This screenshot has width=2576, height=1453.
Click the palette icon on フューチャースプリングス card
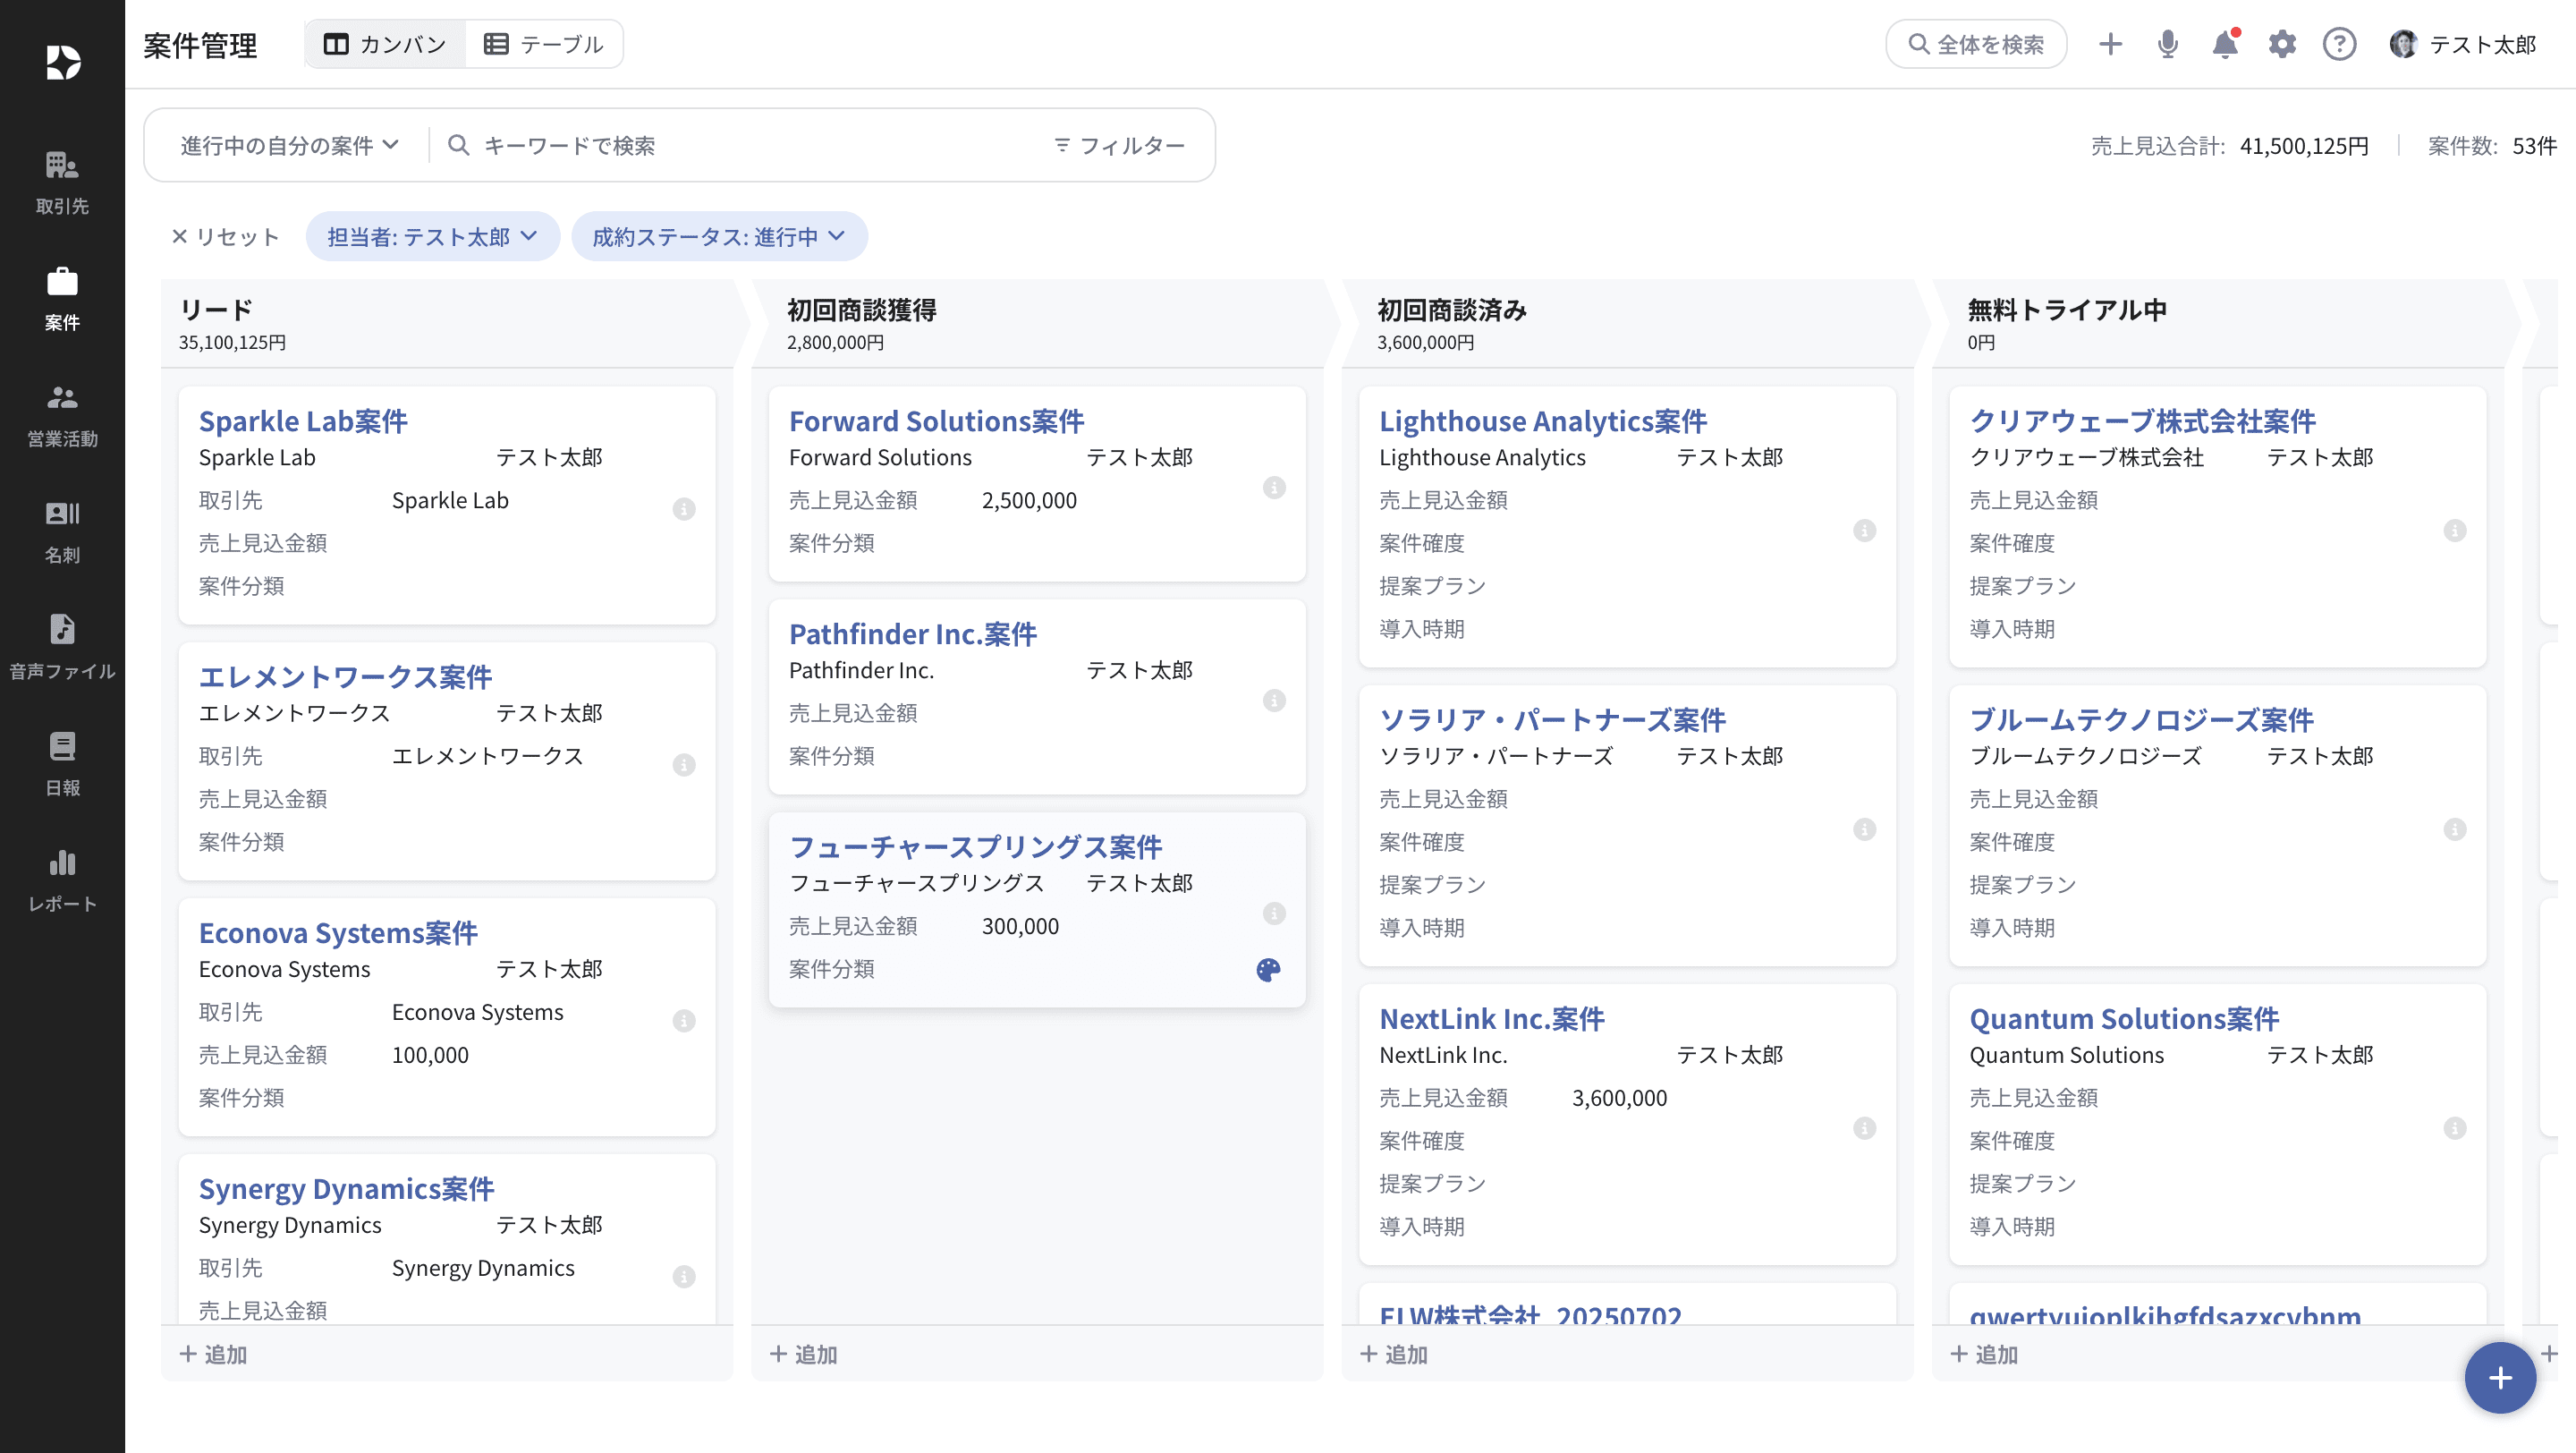[x=1268, y=969]
